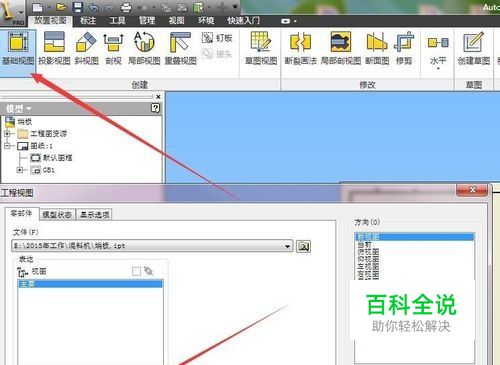Click the 创建草图 create sketch tool
The height and width of the screenshot is (365, 500).
473,48
